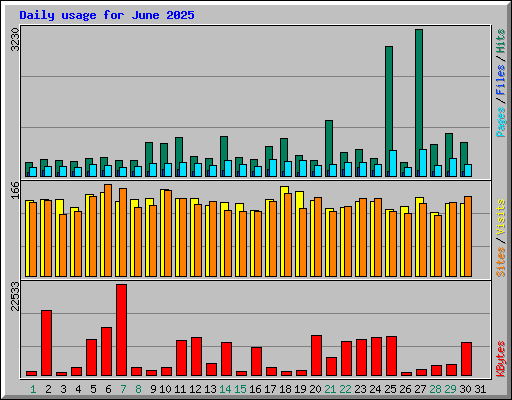
Task: Click the orange Sites bar for day 6
Action: (x=108, y=230)
